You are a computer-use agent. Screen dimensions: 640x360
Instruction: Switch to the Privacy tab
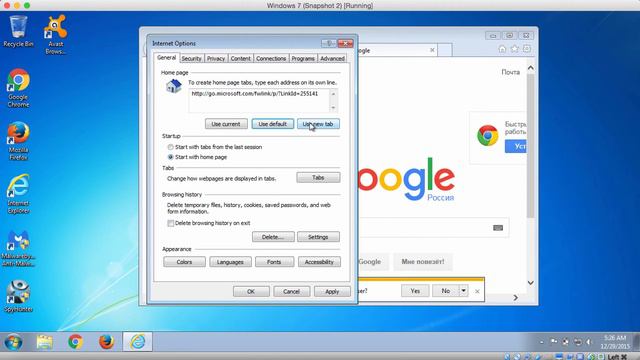(x=216, y=58)
